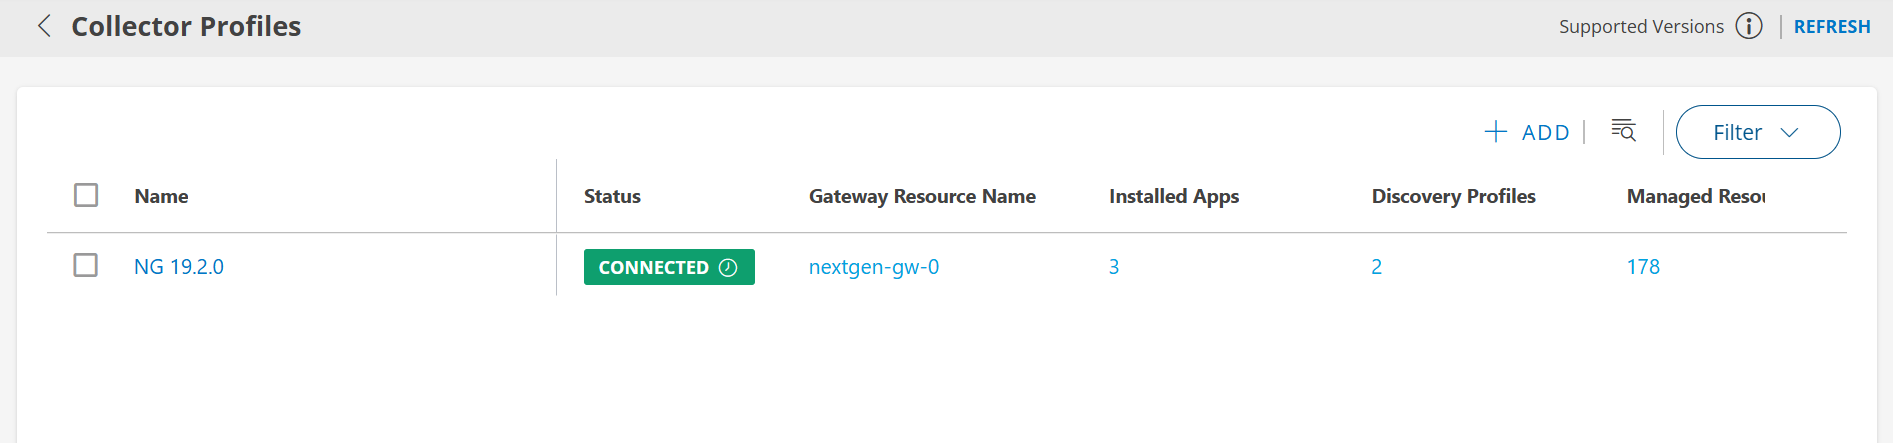Open the nextgen-gw-0 gateway link
Screen dimensions: 1893x443
click(873, 267)
